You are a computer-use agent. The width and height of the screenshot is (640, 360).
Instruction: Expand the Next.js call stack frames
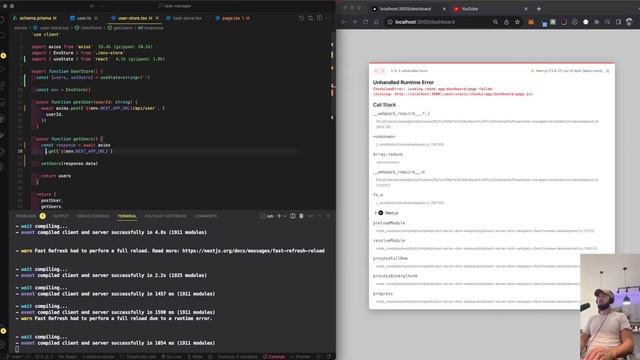click(x=386, y=213)
